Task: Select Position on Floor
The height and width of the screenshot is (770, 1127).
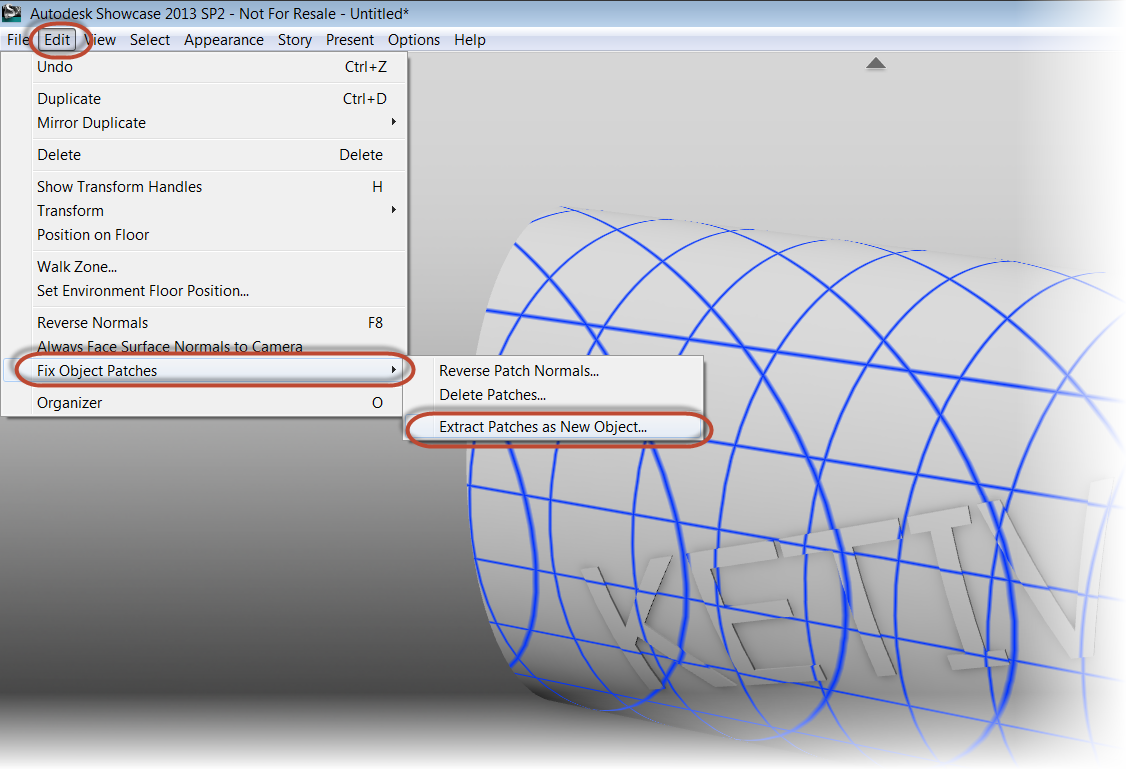Action: [x=93, y=234]
